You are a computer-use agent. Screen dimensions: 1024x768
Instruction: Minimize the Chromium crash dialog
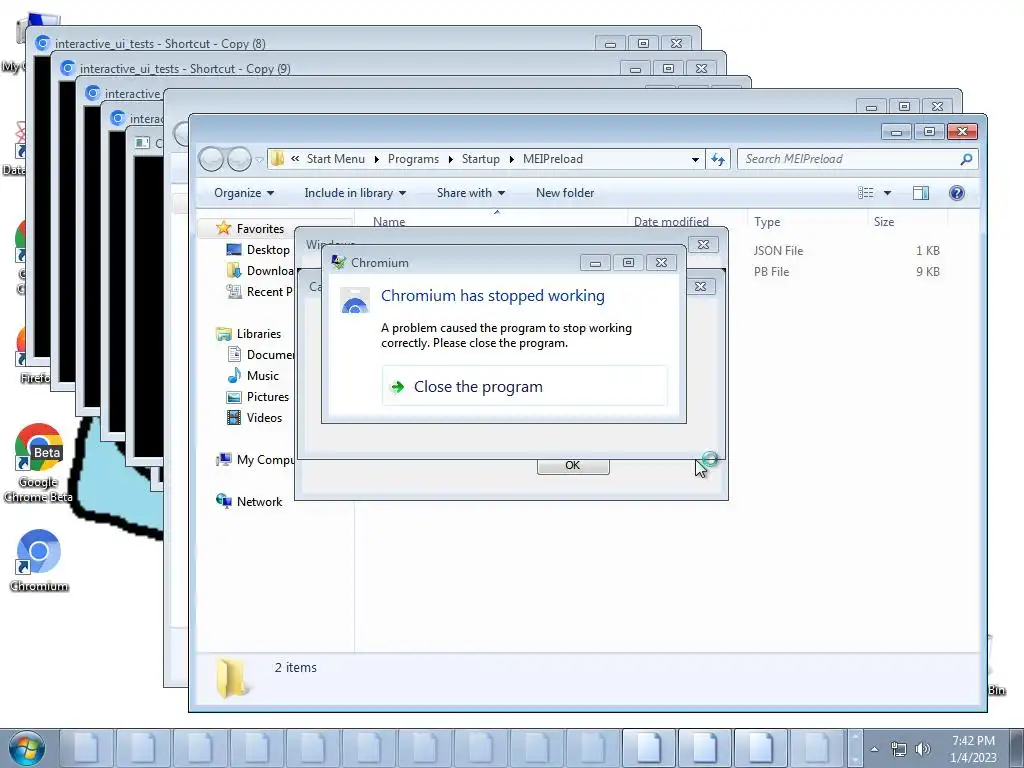tap(595, 263)
